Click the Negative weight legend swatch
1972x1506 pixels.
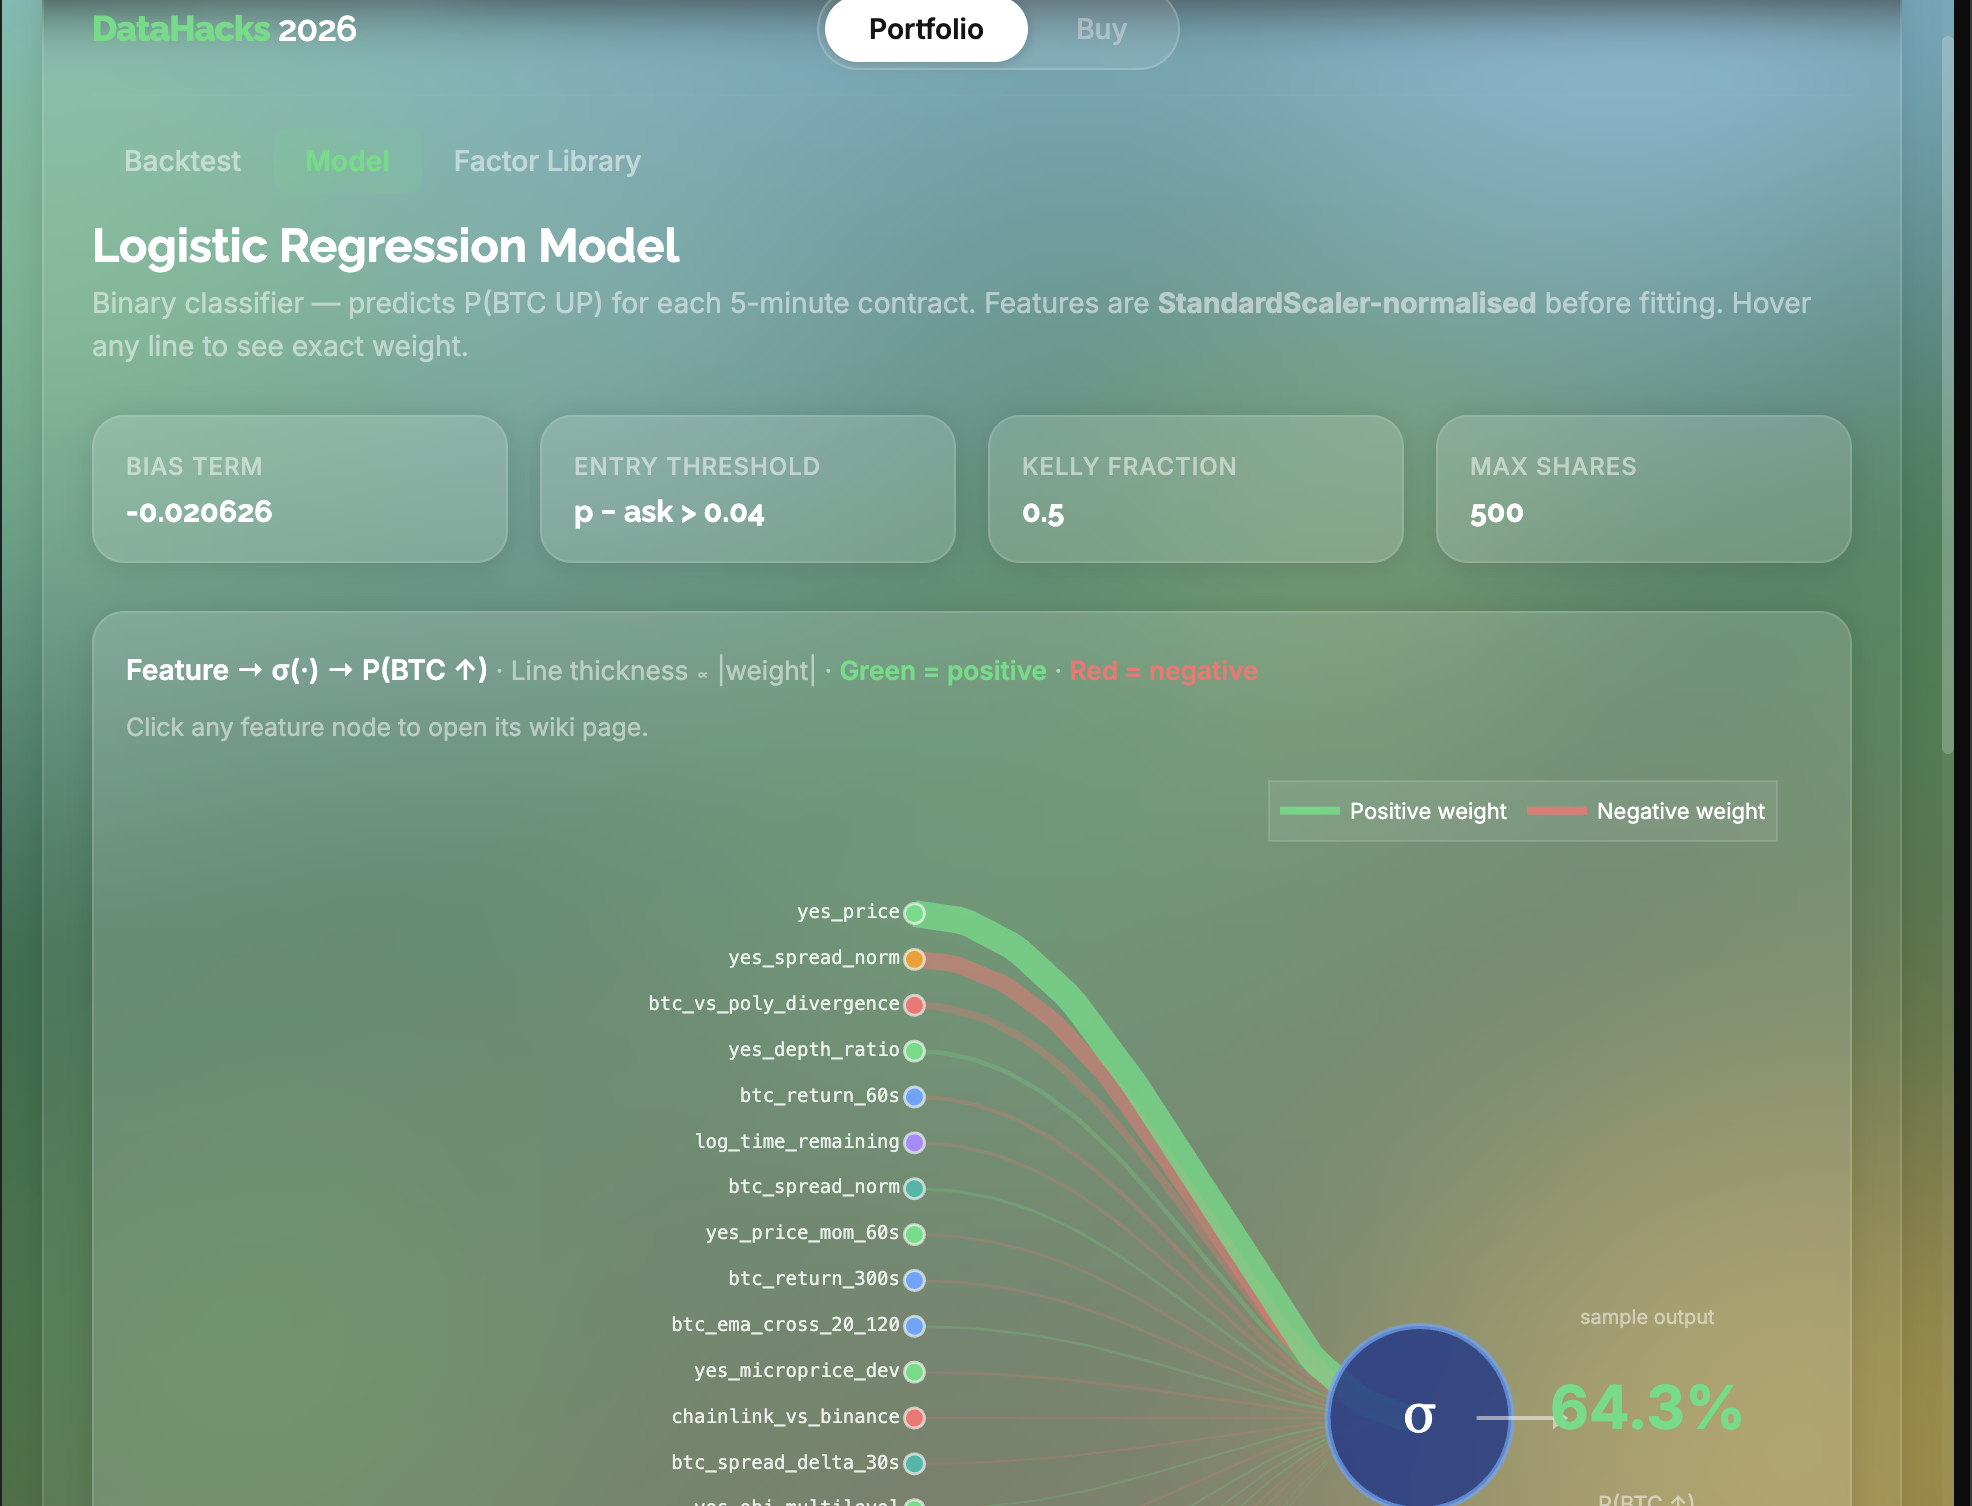click(x=1556, y=811)
